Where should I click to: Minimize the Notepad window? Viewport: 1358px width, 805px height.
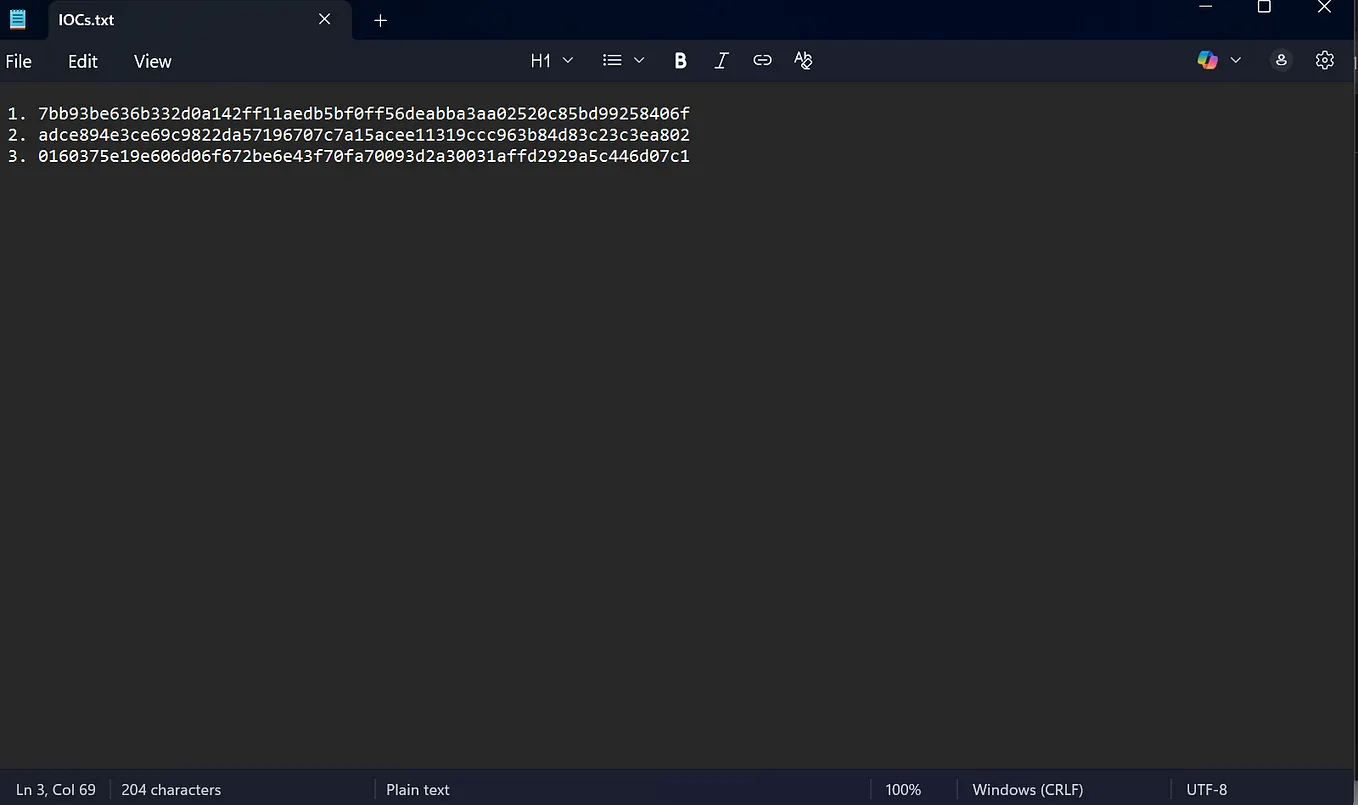coord(1205,8)
